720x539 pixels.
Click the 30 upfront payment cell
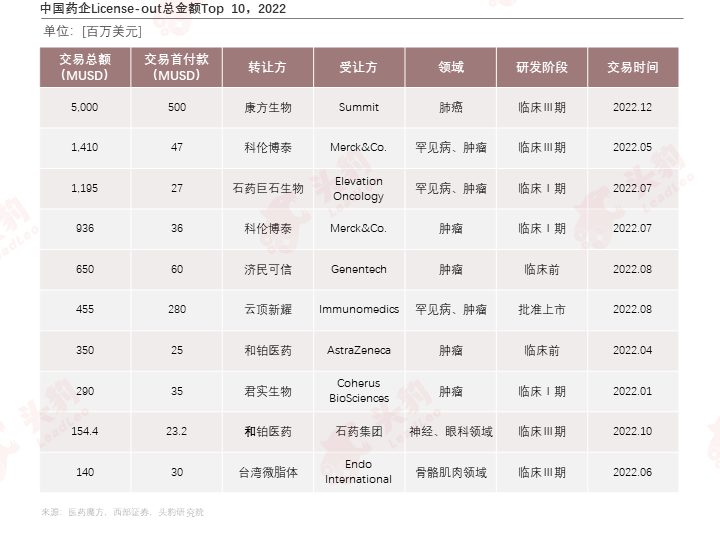click(177, 472)
